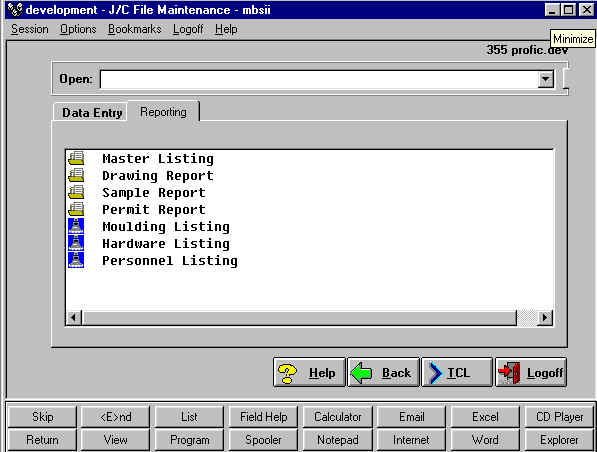Expand the Open combo box dropdown arrow
The height and width of the screenshot is (452, 597).
tap(546, 79)
